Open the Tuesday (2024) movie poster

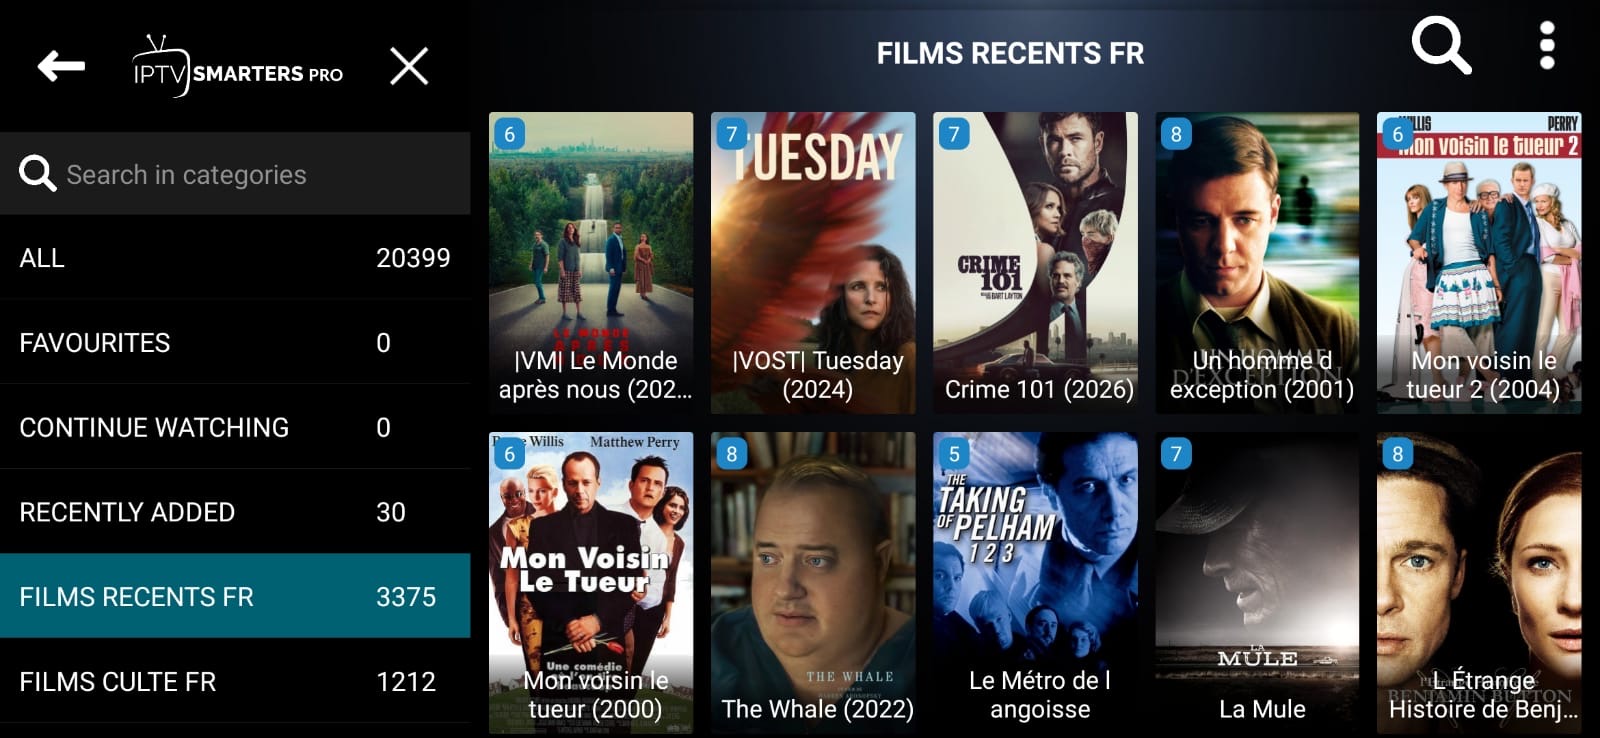click(813, 263)
